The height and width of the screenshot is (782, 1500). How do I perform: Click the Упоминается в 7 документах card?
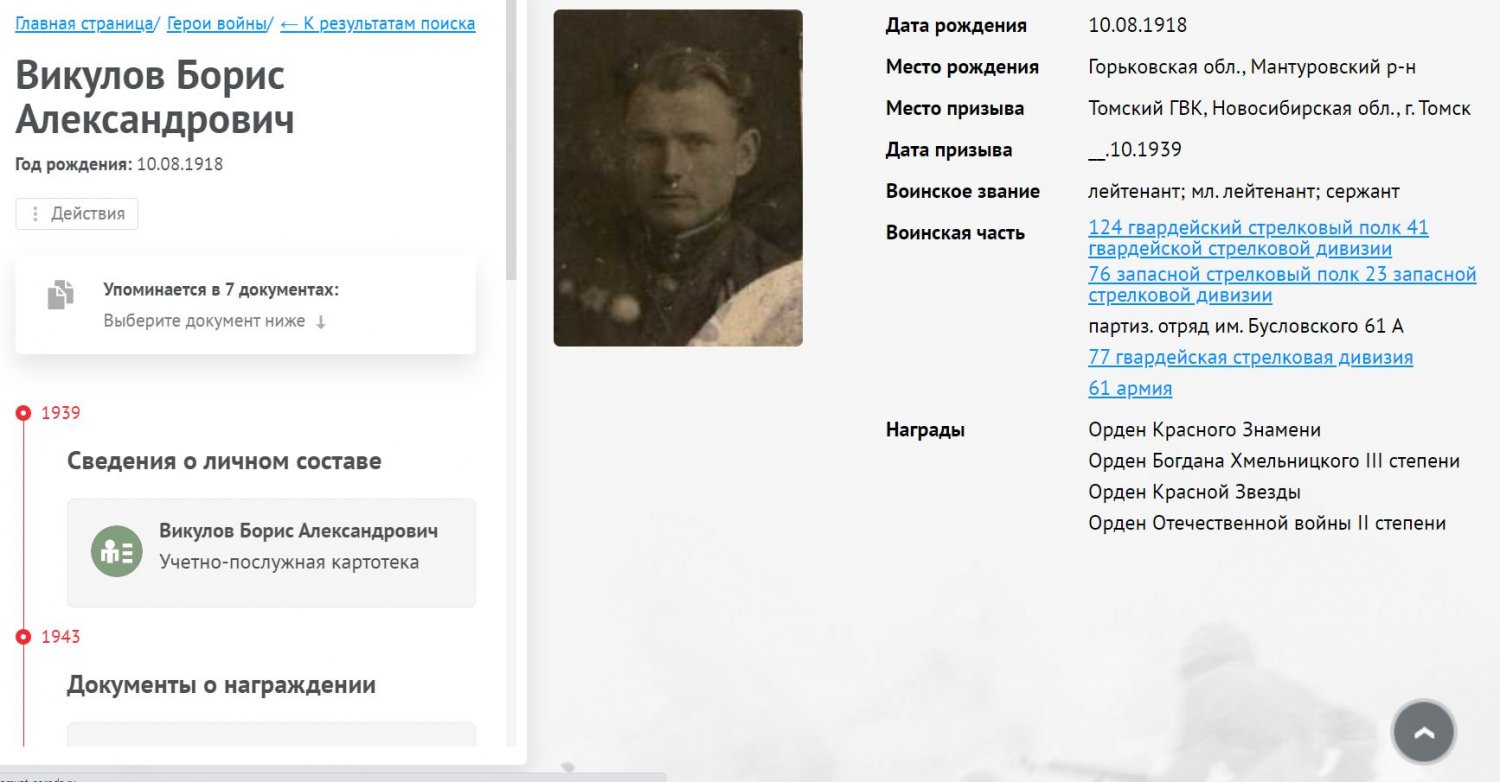[245, 304]
